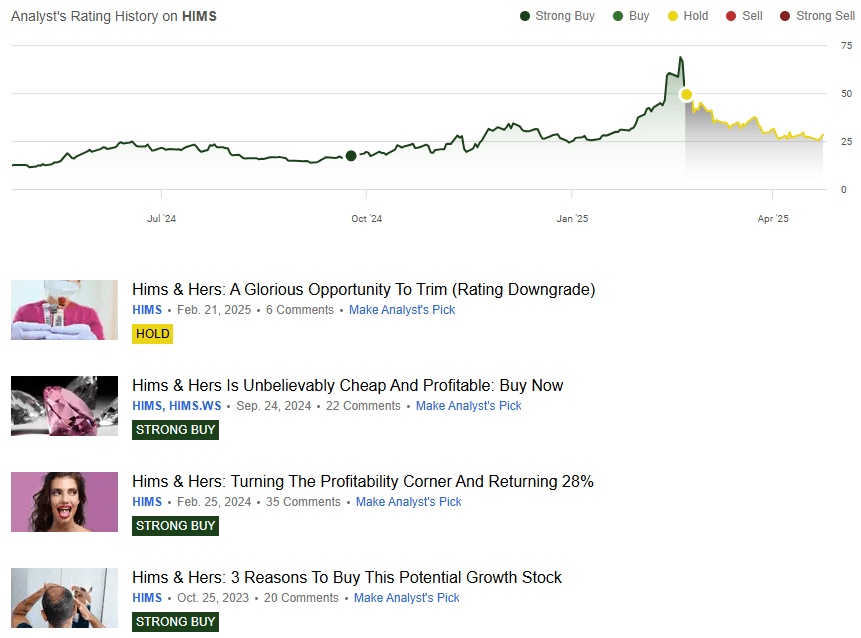Open the HIMS.WS ticker link
Screen dimensions: 861x638
[x=195, y=406]
